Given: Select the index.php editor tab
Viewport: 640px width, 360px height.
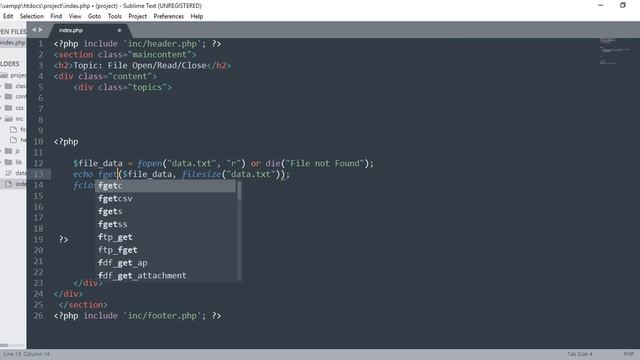Looking at the screenshot, I should [90, 30].
